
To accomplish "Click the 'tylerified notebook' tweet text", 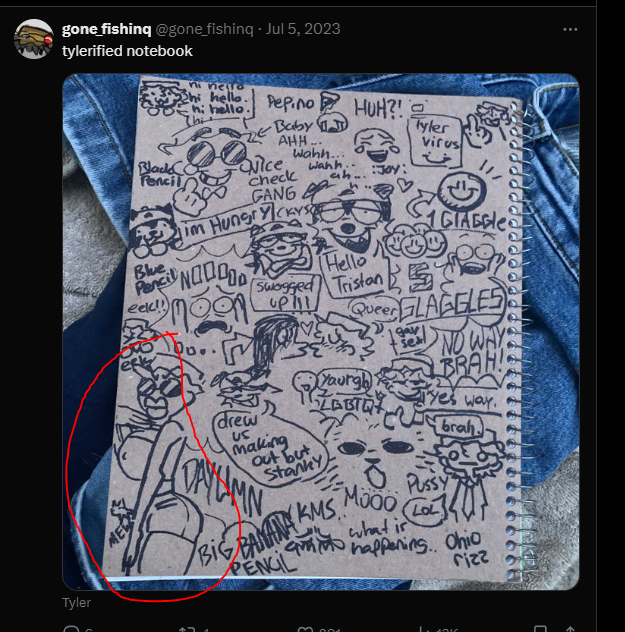I will click(127, 51).
